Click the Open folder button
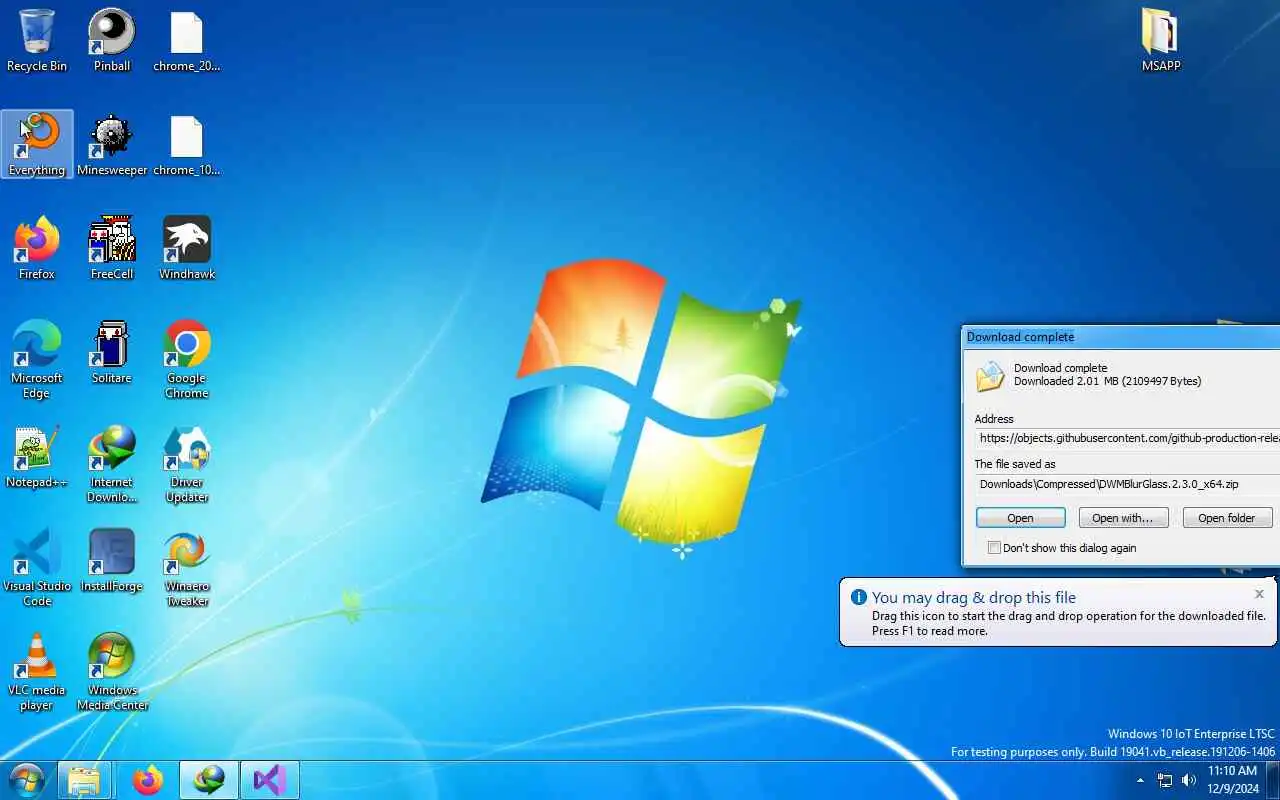This screenshot has width=1280, height=800. [1227, 518]
